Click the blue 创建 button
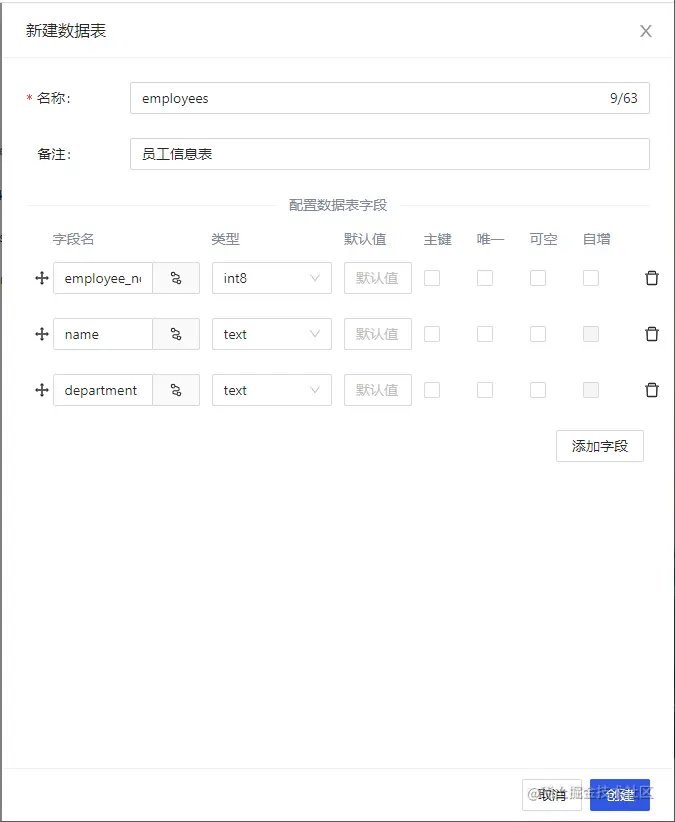This screenshot has width=675, height=822. click(x=620, y=795)
